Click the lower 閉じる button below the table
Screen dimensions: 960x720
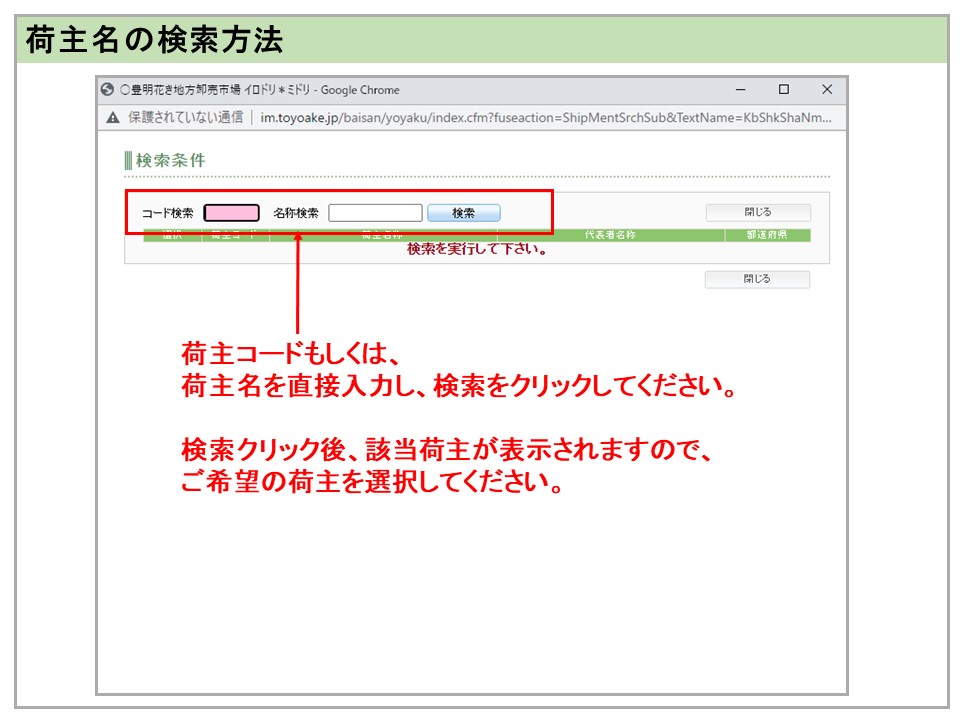click(x=757, y=280)
